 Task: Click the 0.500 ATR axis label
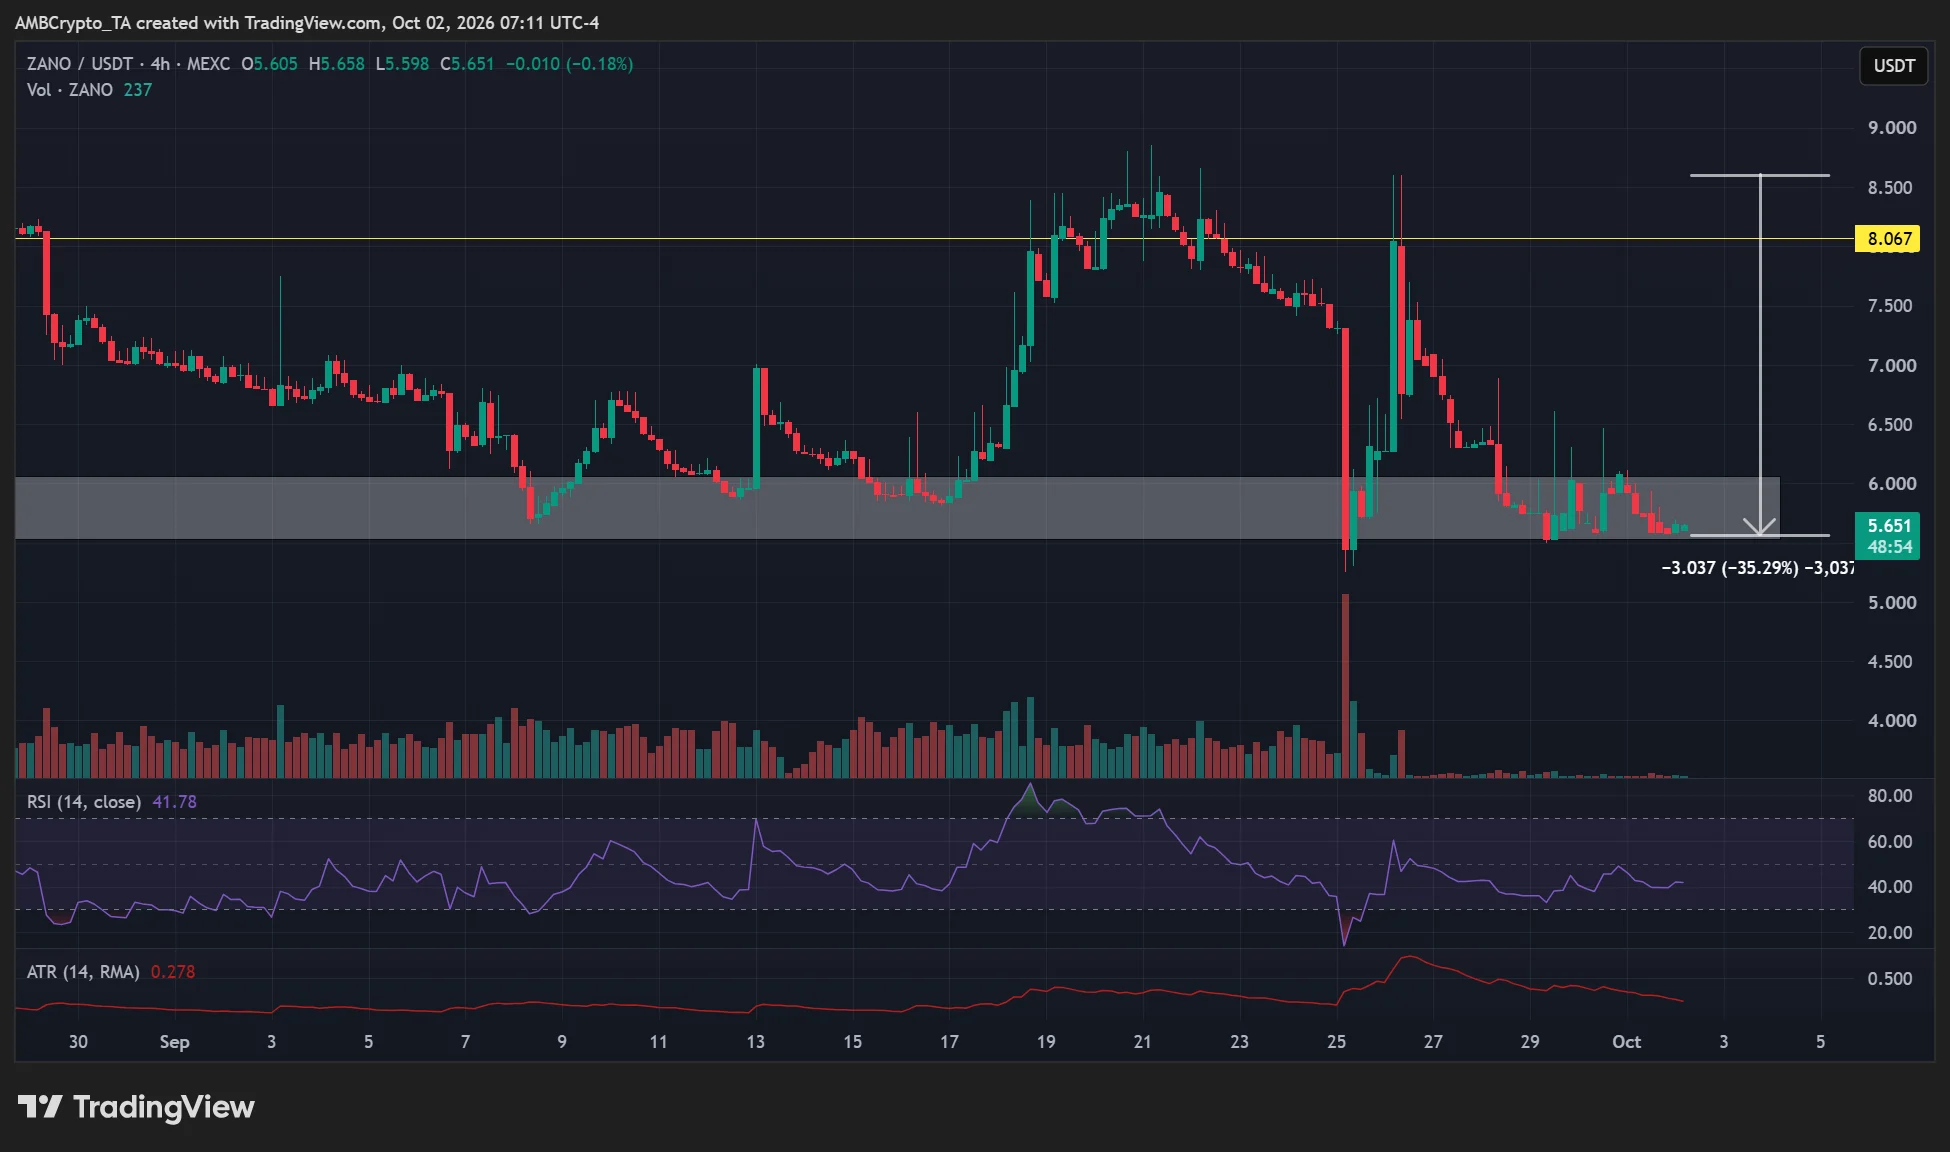[x=1890, y=979]
